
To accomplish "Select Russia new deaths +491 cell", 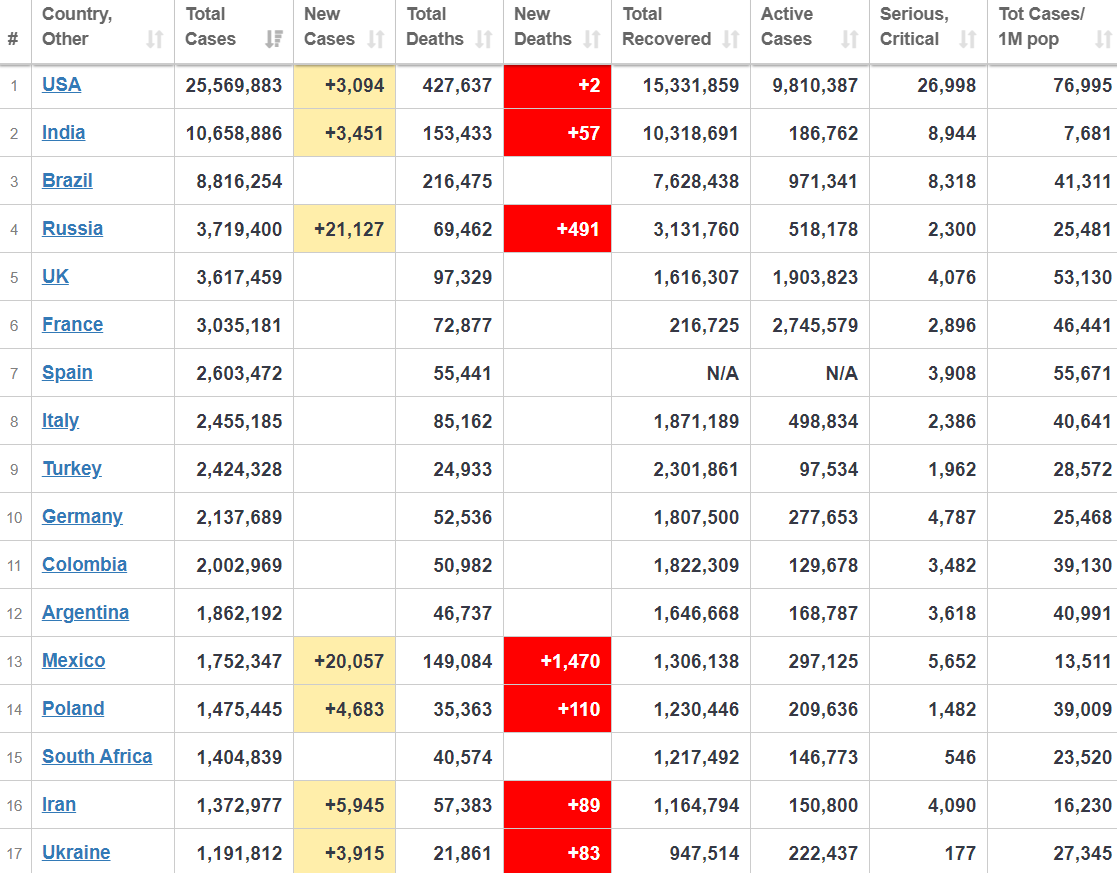I will coord(557,229).
